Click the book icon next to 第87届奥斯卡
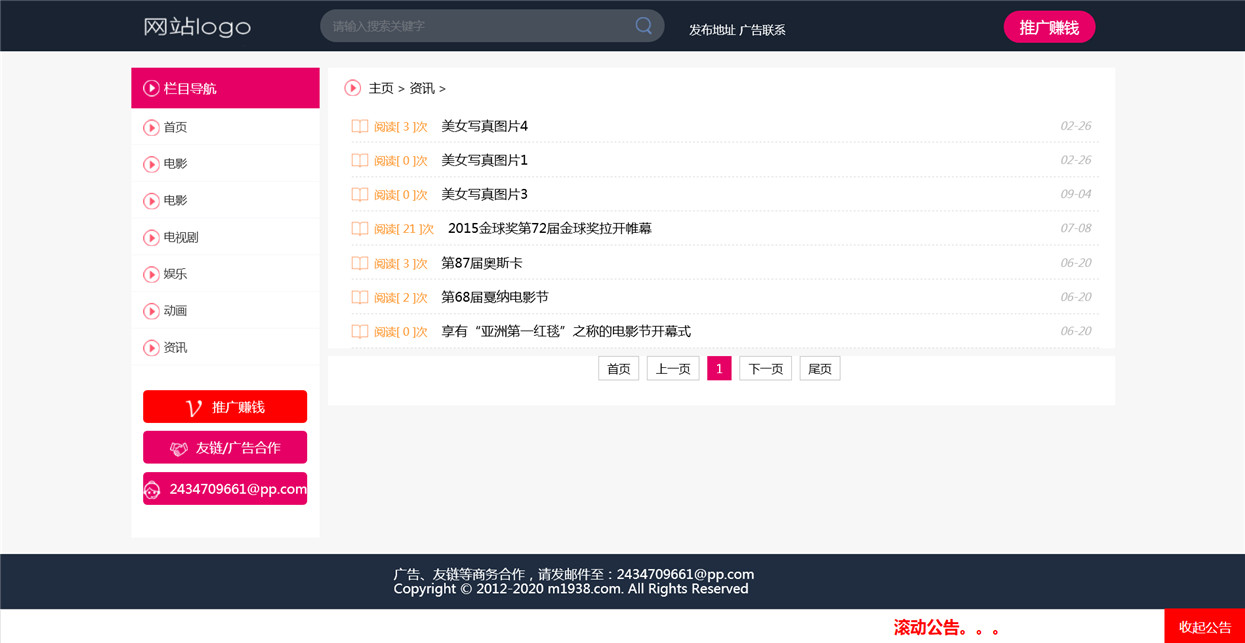The height and width of the screenshot is (643, 1245). 360,263
